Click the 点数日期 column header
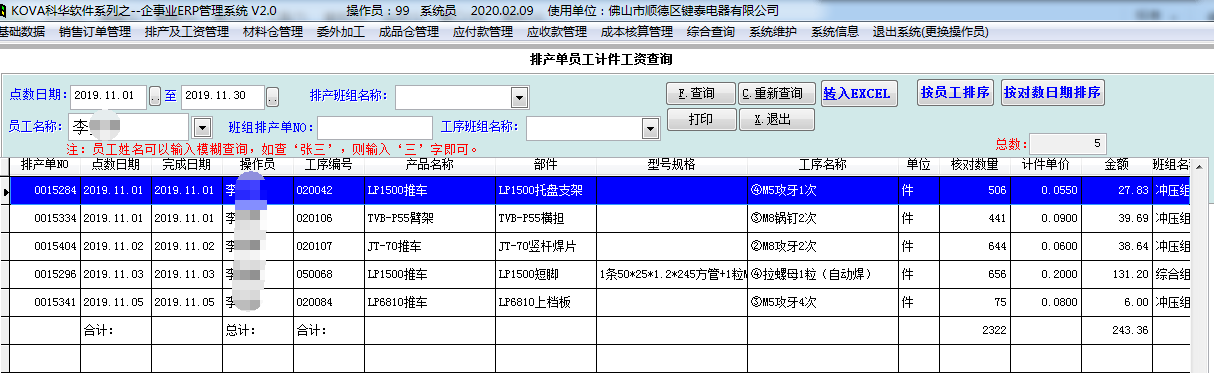This screenshot has width=1214, height=373. pos(116,164)
